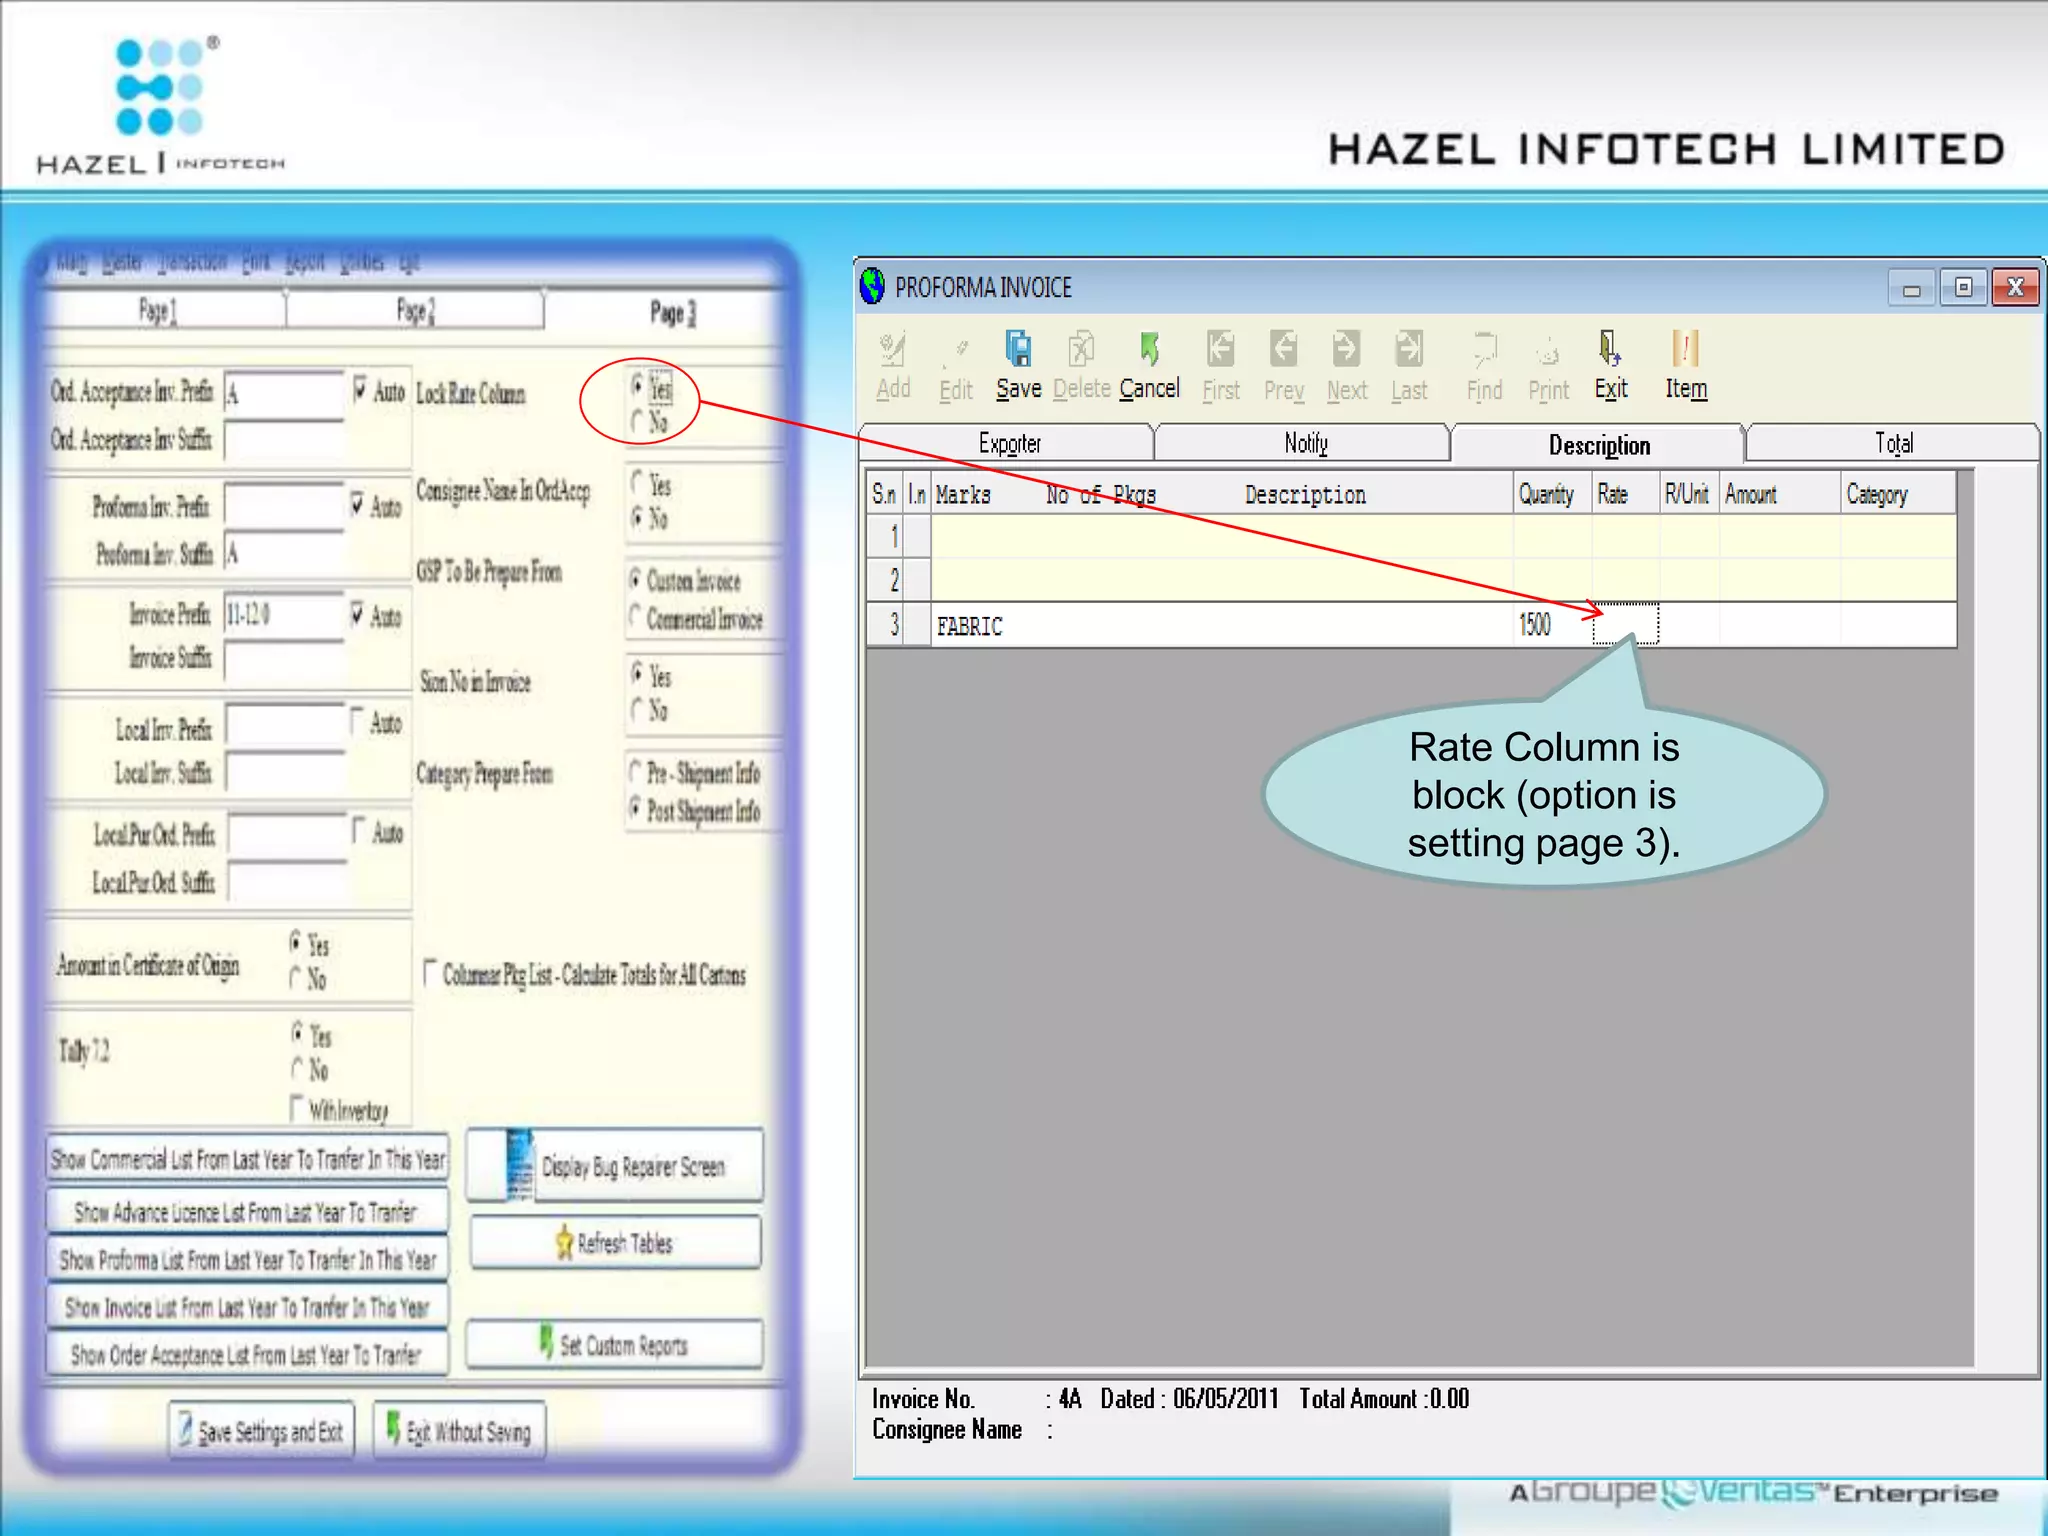Enable Columnar Pkg List calculate totals checkbox
The width and height of the screenshot is (2048, 1536).
click(431, 972)
